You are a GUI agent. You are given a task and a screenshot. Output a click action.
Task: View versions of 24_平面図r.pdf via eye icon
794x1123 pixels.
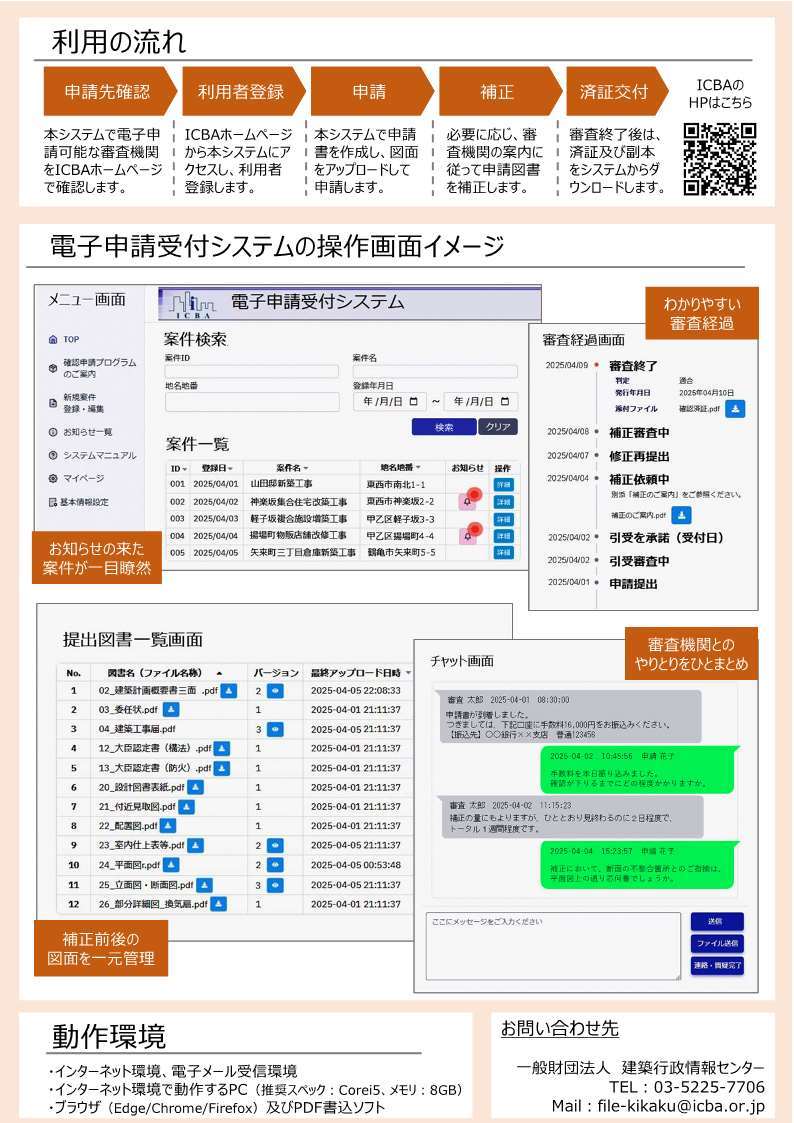coord(276,865)
